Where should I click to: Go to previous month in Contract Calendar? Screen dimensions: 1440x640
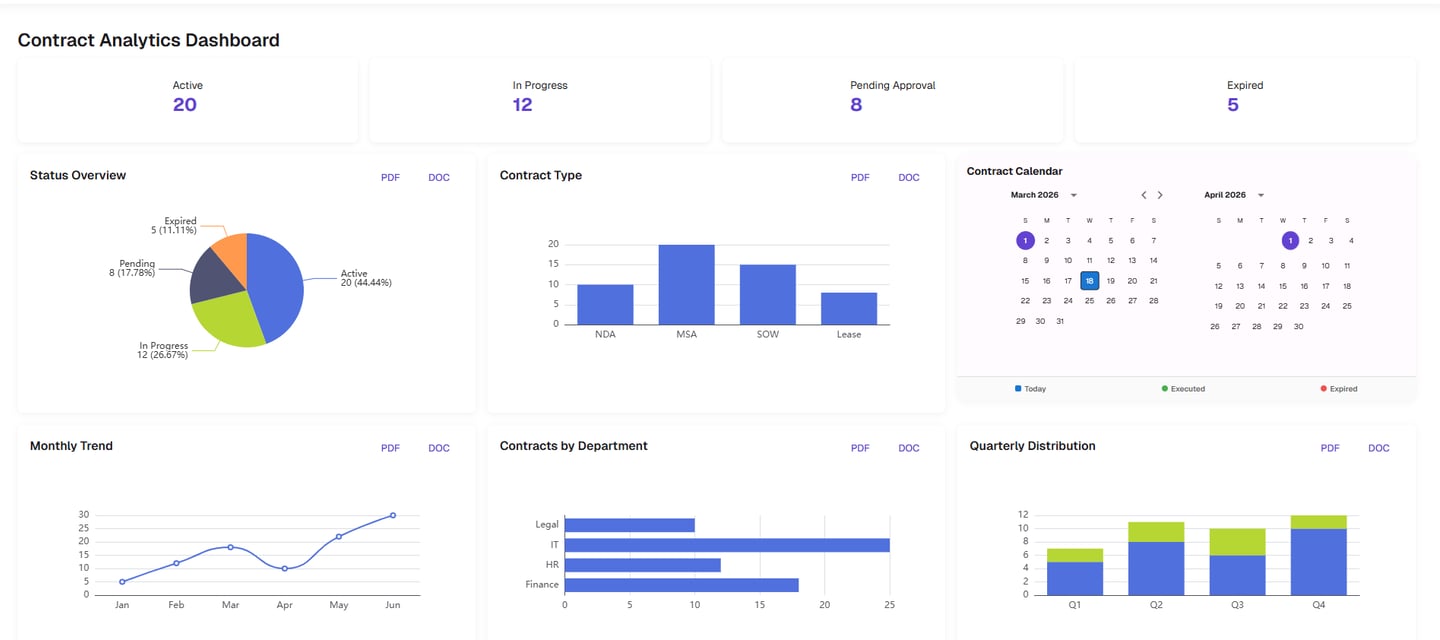[1144, 195]
